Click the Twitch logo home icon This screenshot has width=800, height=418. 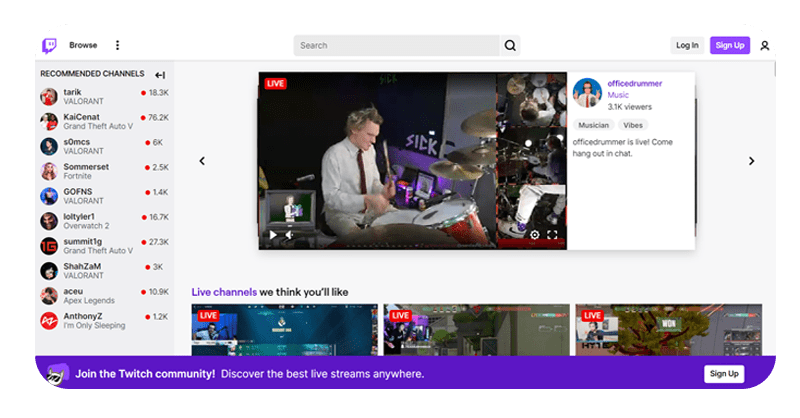[49, 45]
